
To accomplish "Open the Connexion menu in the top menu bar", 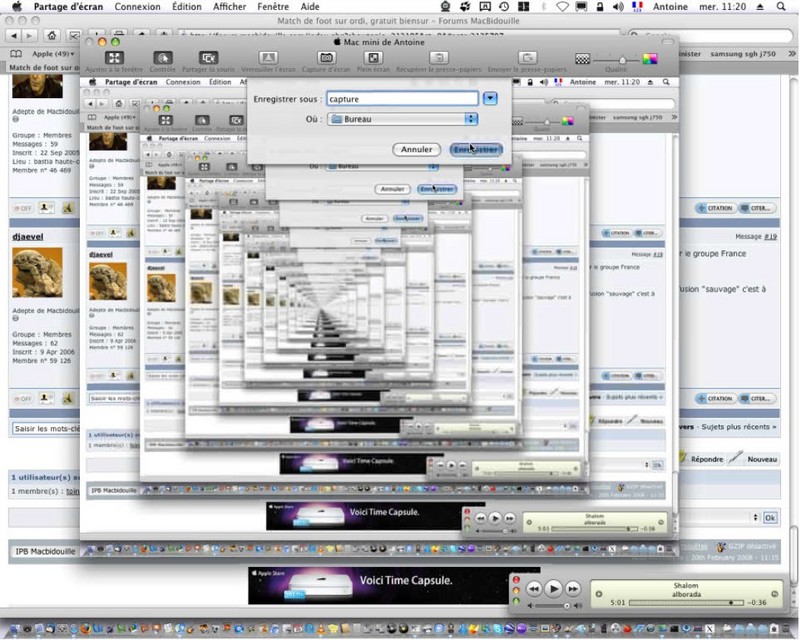I will [x=137, y=7].
